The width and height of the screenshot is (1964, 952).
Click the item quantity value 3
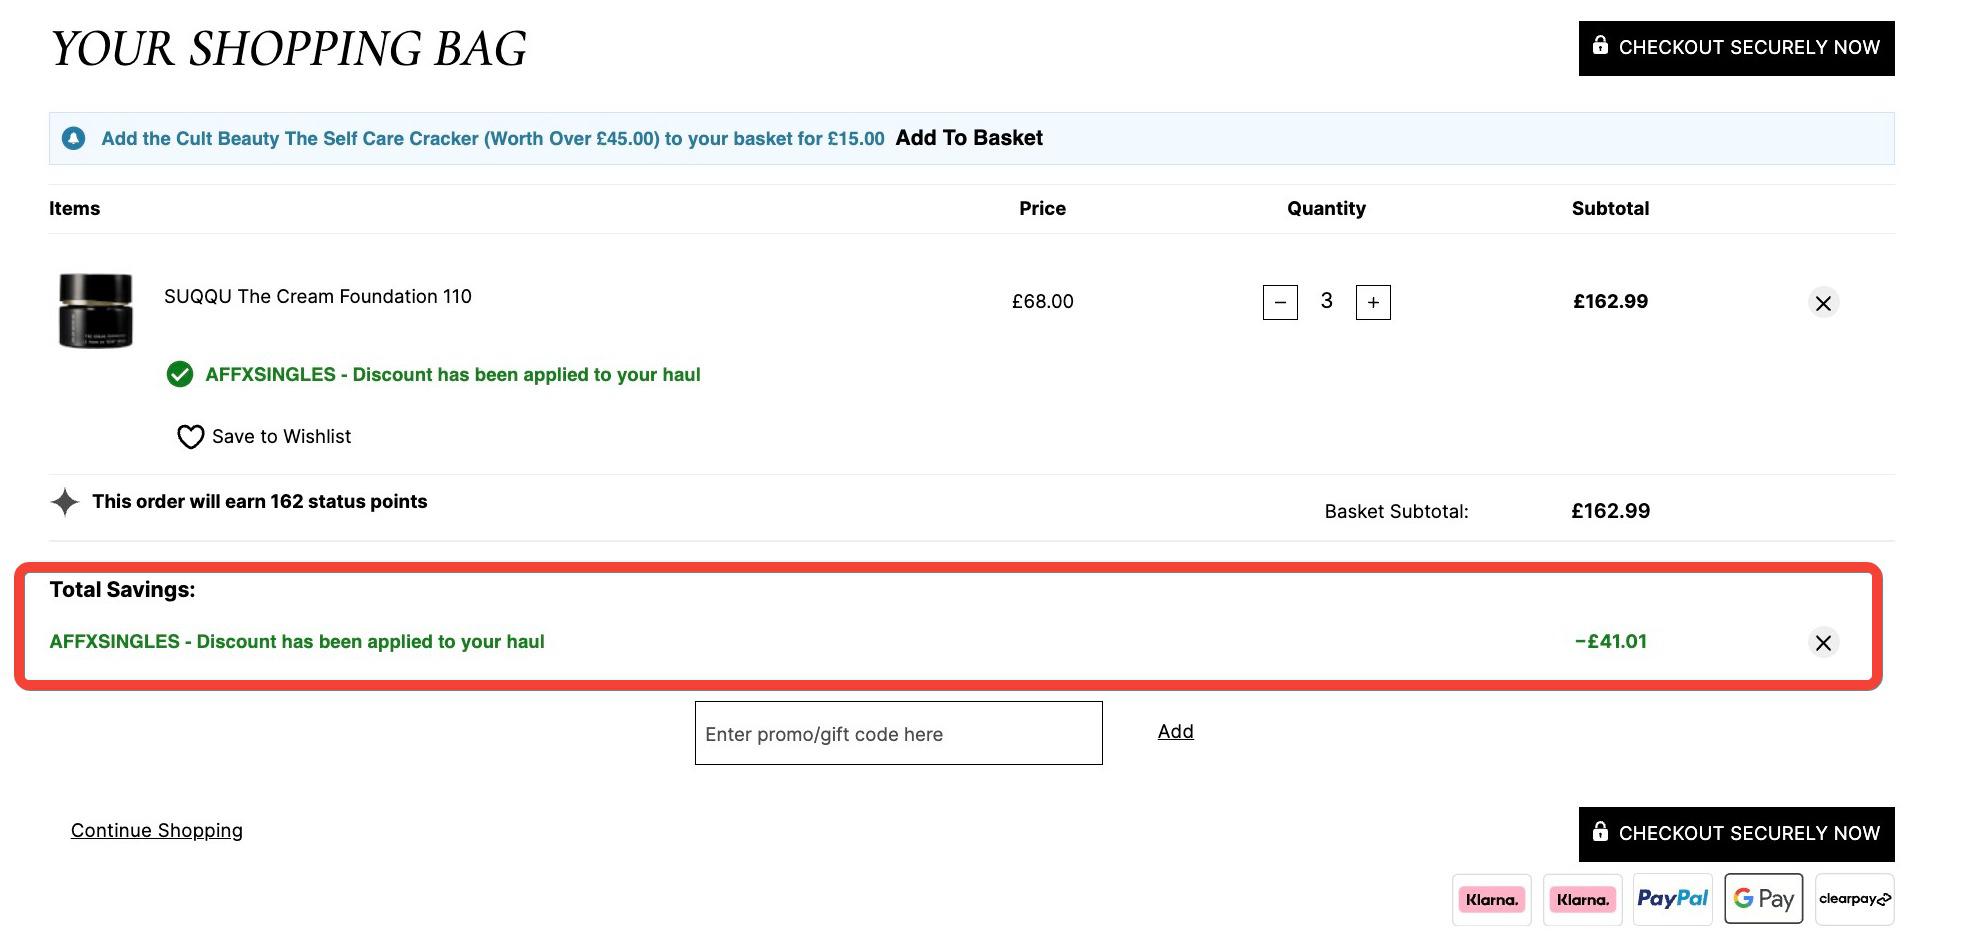tap(1327, 301)
